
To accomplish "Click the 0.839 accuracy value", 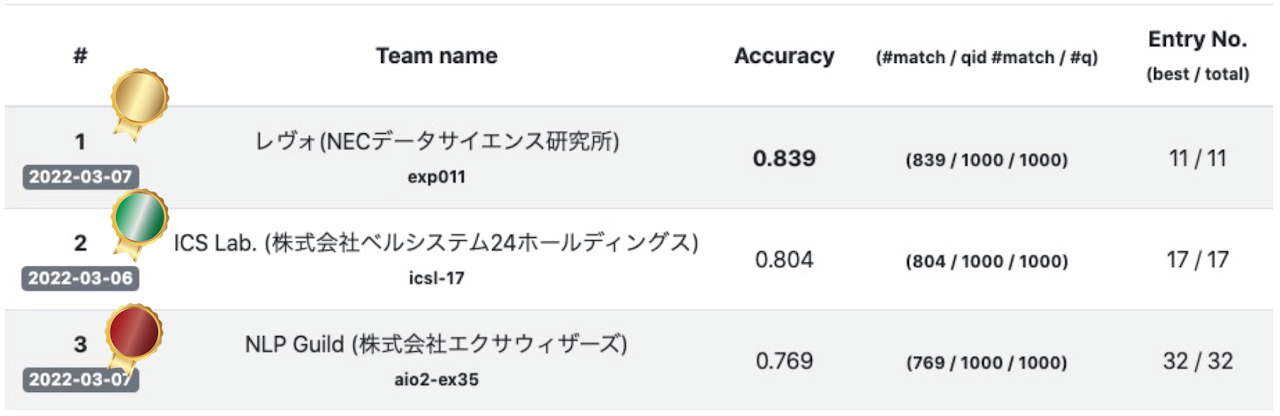I will [x=785, y=158].
